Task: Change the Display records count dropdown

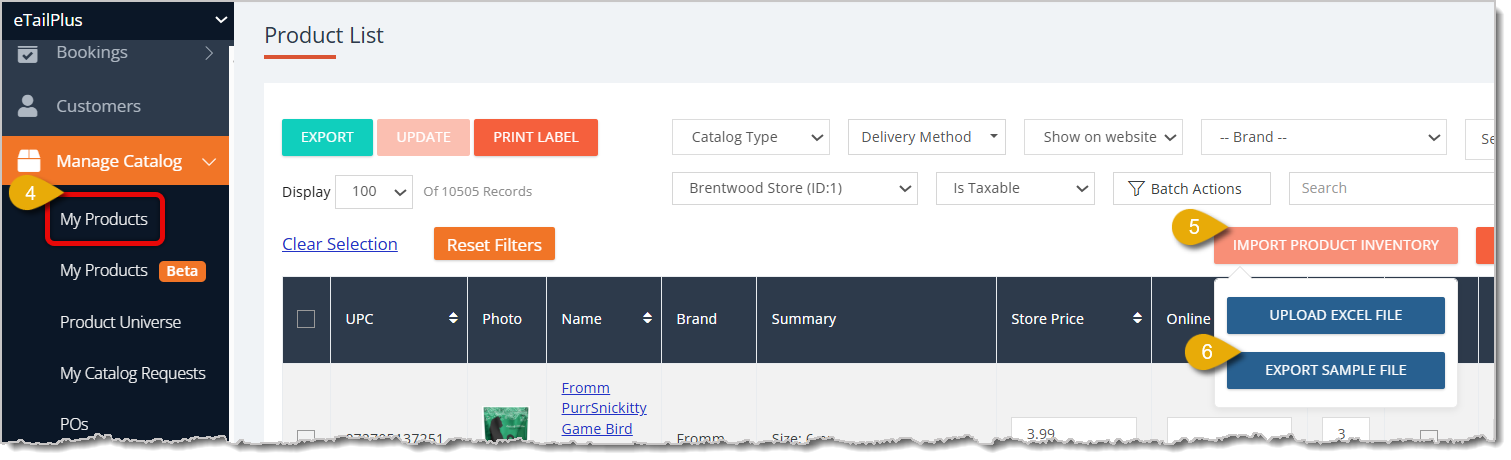Action: pos(374,191)
